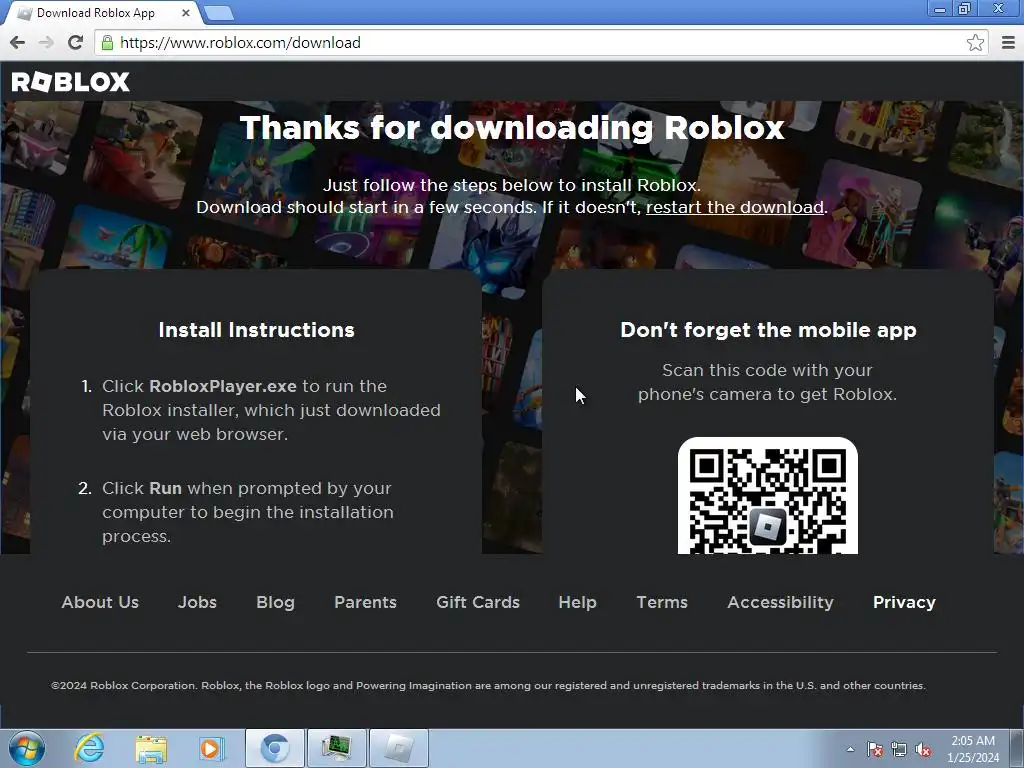Open Windows Explorer folder from taskbar

pyautogui.click(x=152, y=748)
